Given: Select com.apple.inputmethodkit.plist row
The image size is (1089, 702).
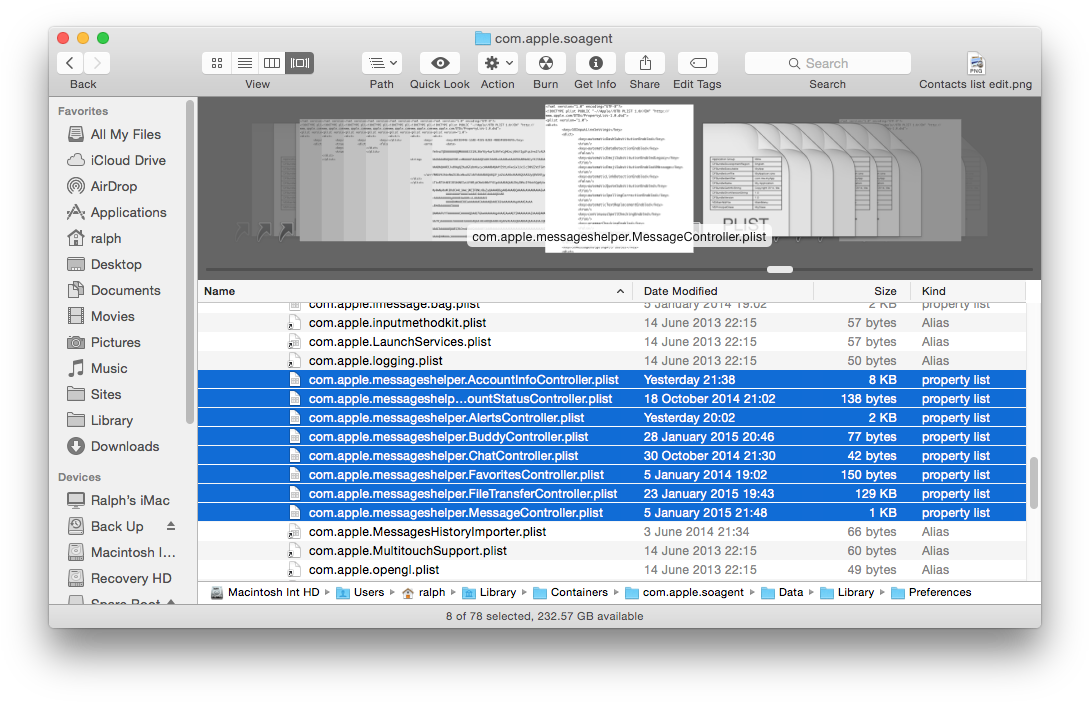Looking at the screenshot, I should tap(611, 323).
